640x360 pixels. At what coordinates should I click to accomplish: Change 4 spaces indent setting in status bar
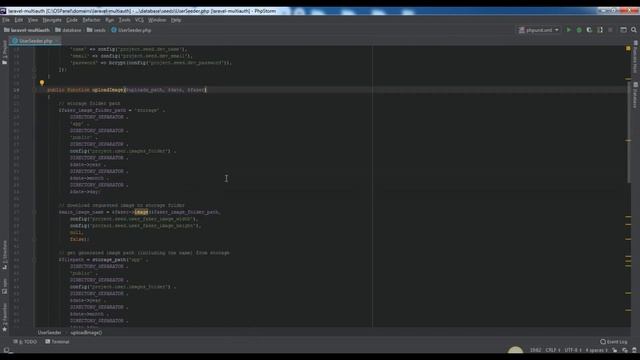[x=596, y=350]
